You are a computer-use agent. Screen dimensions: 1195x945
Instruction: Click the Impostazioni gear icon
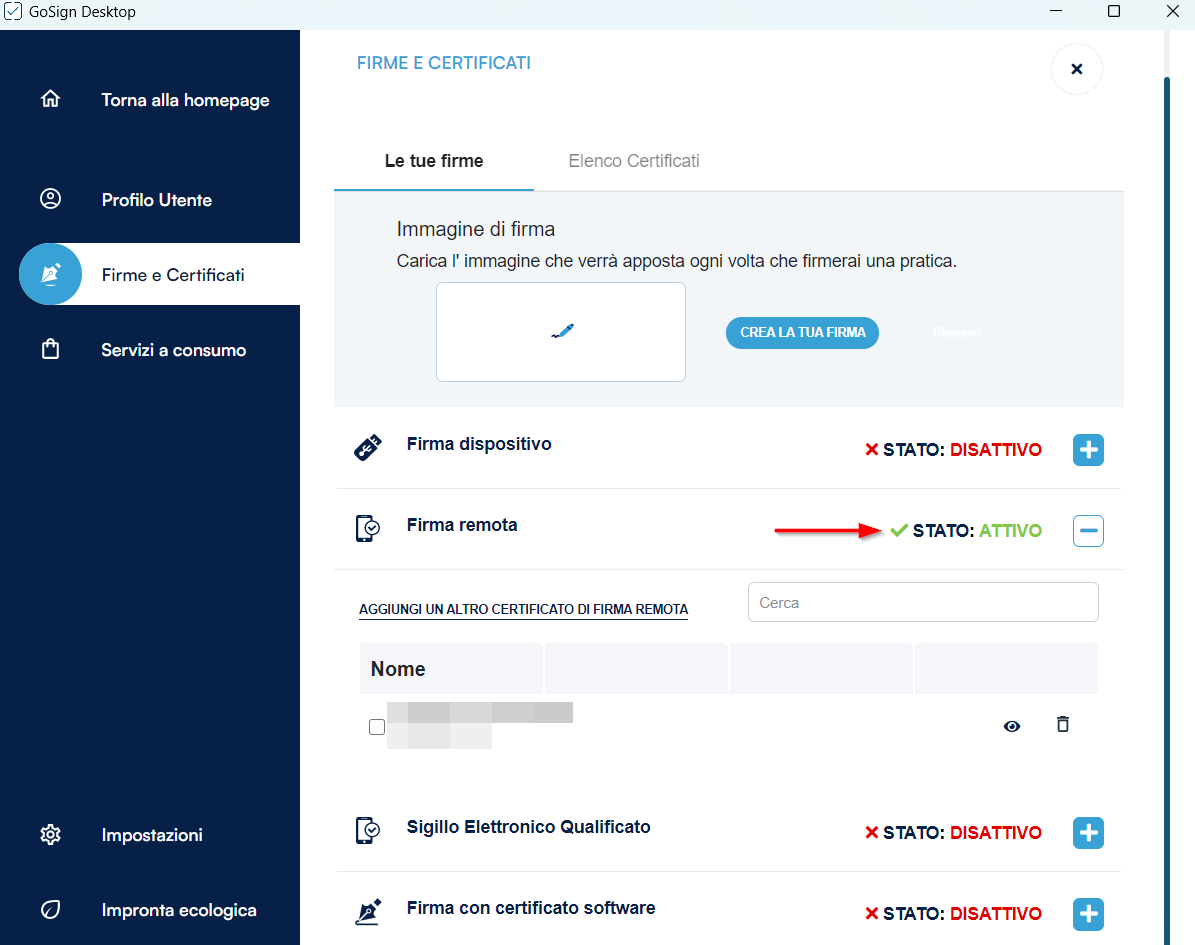click(x=50, y=834)
